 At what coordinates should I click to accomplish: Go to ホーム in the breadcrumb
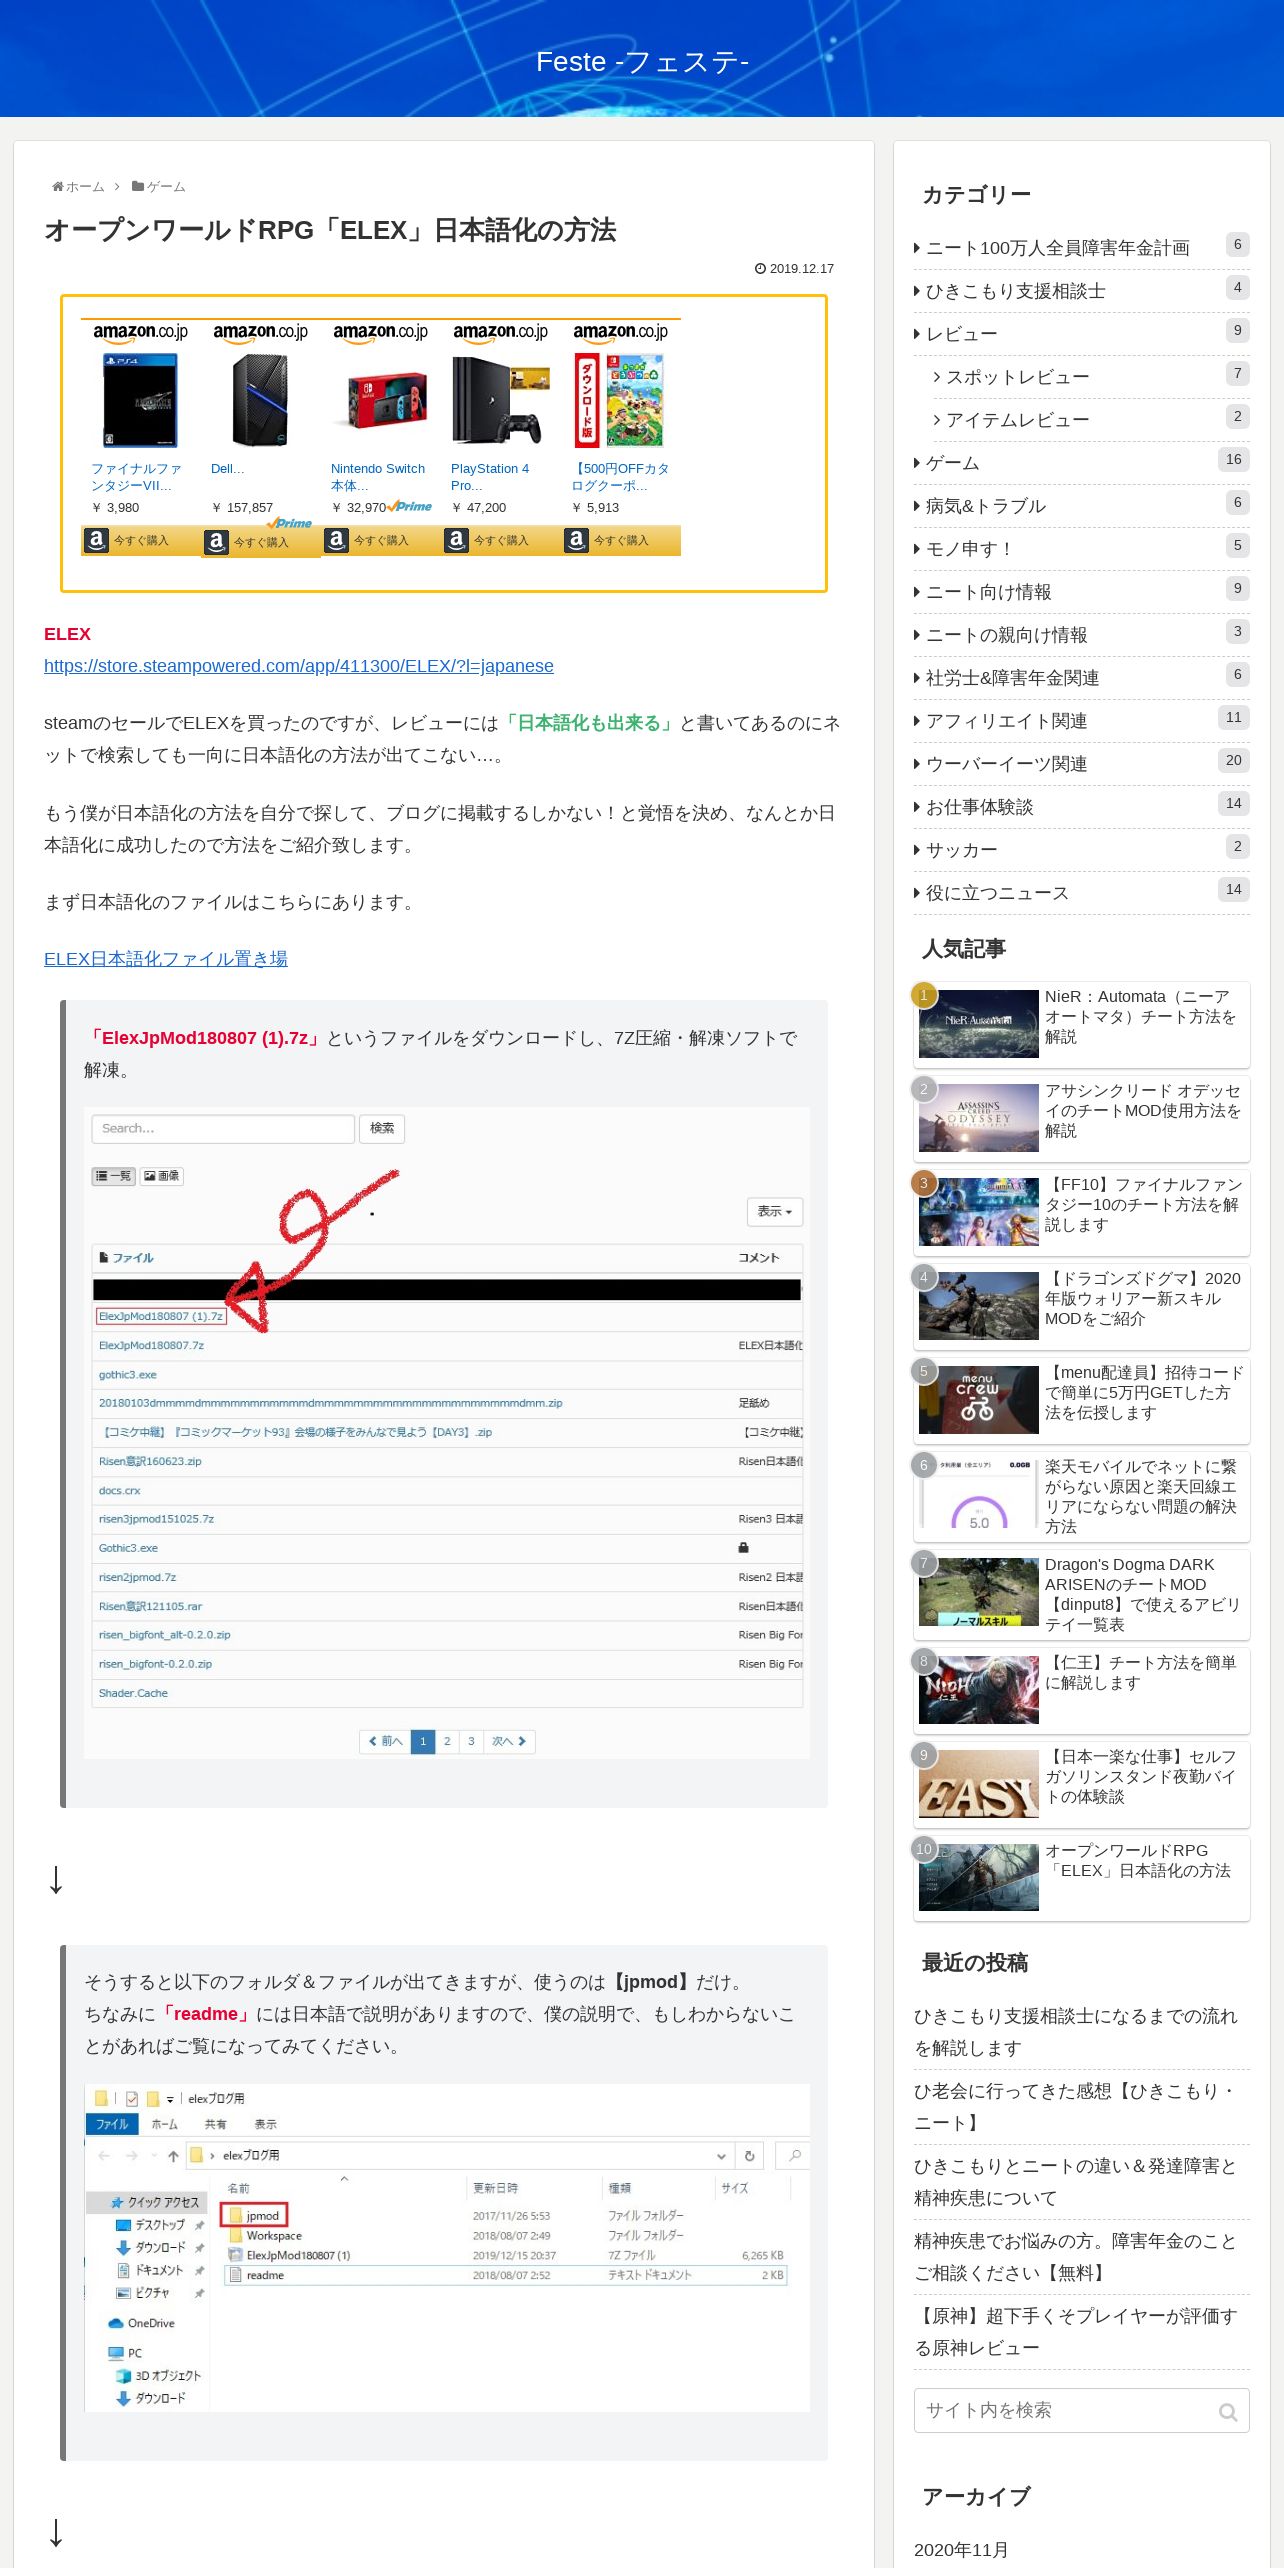[x=85, y=187]
